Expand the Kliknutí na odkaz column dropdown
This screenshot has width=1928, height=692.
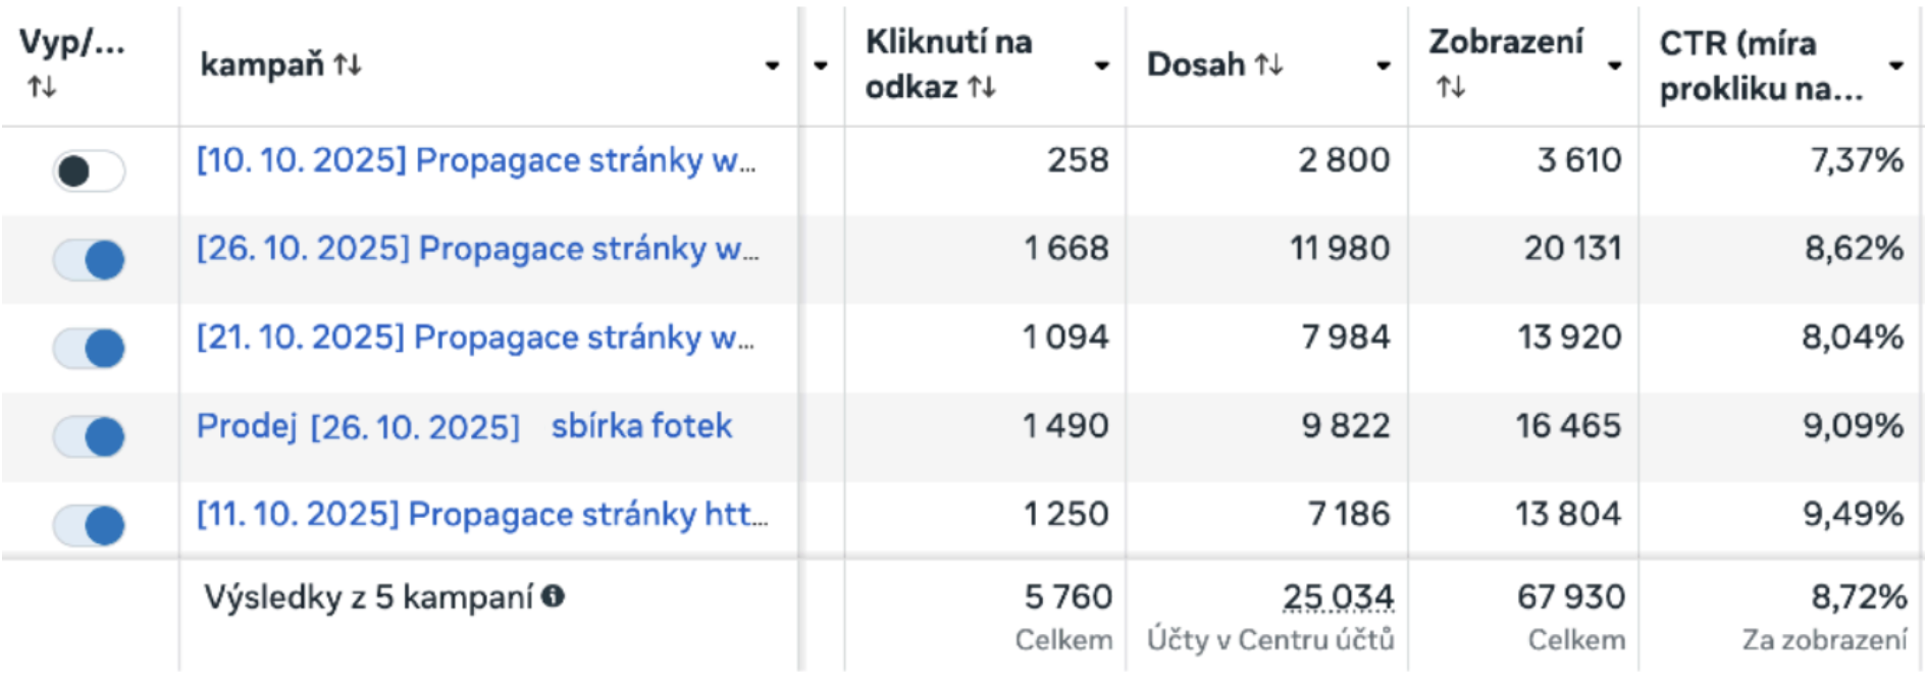point(1102,66)
